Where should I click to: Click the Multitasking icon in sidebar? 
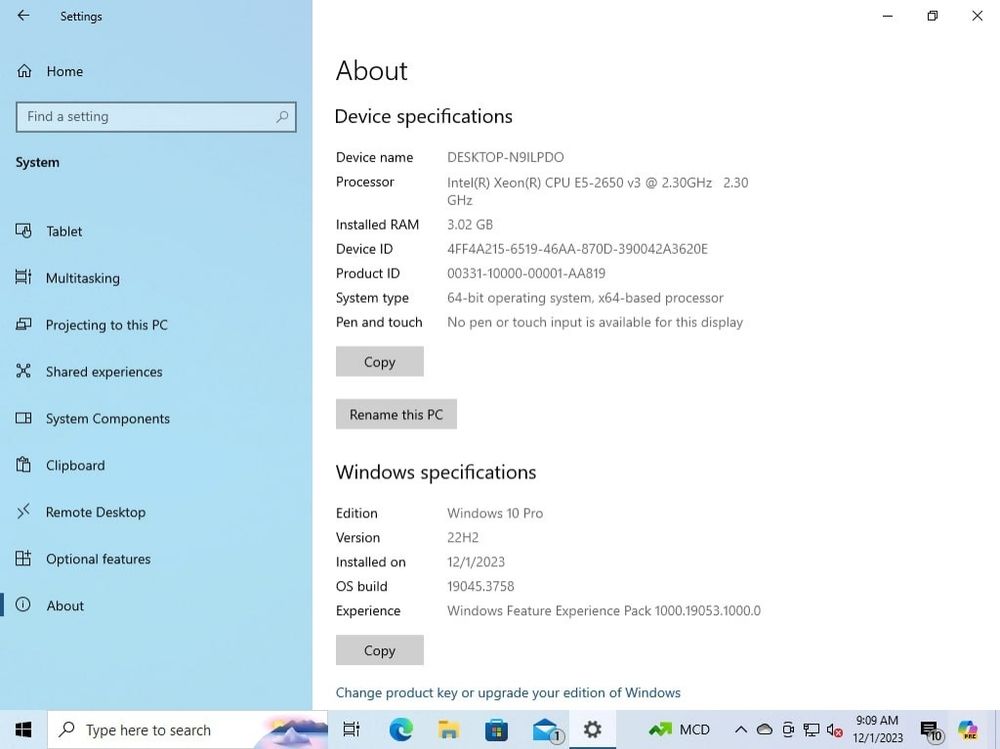click(24, 278)
